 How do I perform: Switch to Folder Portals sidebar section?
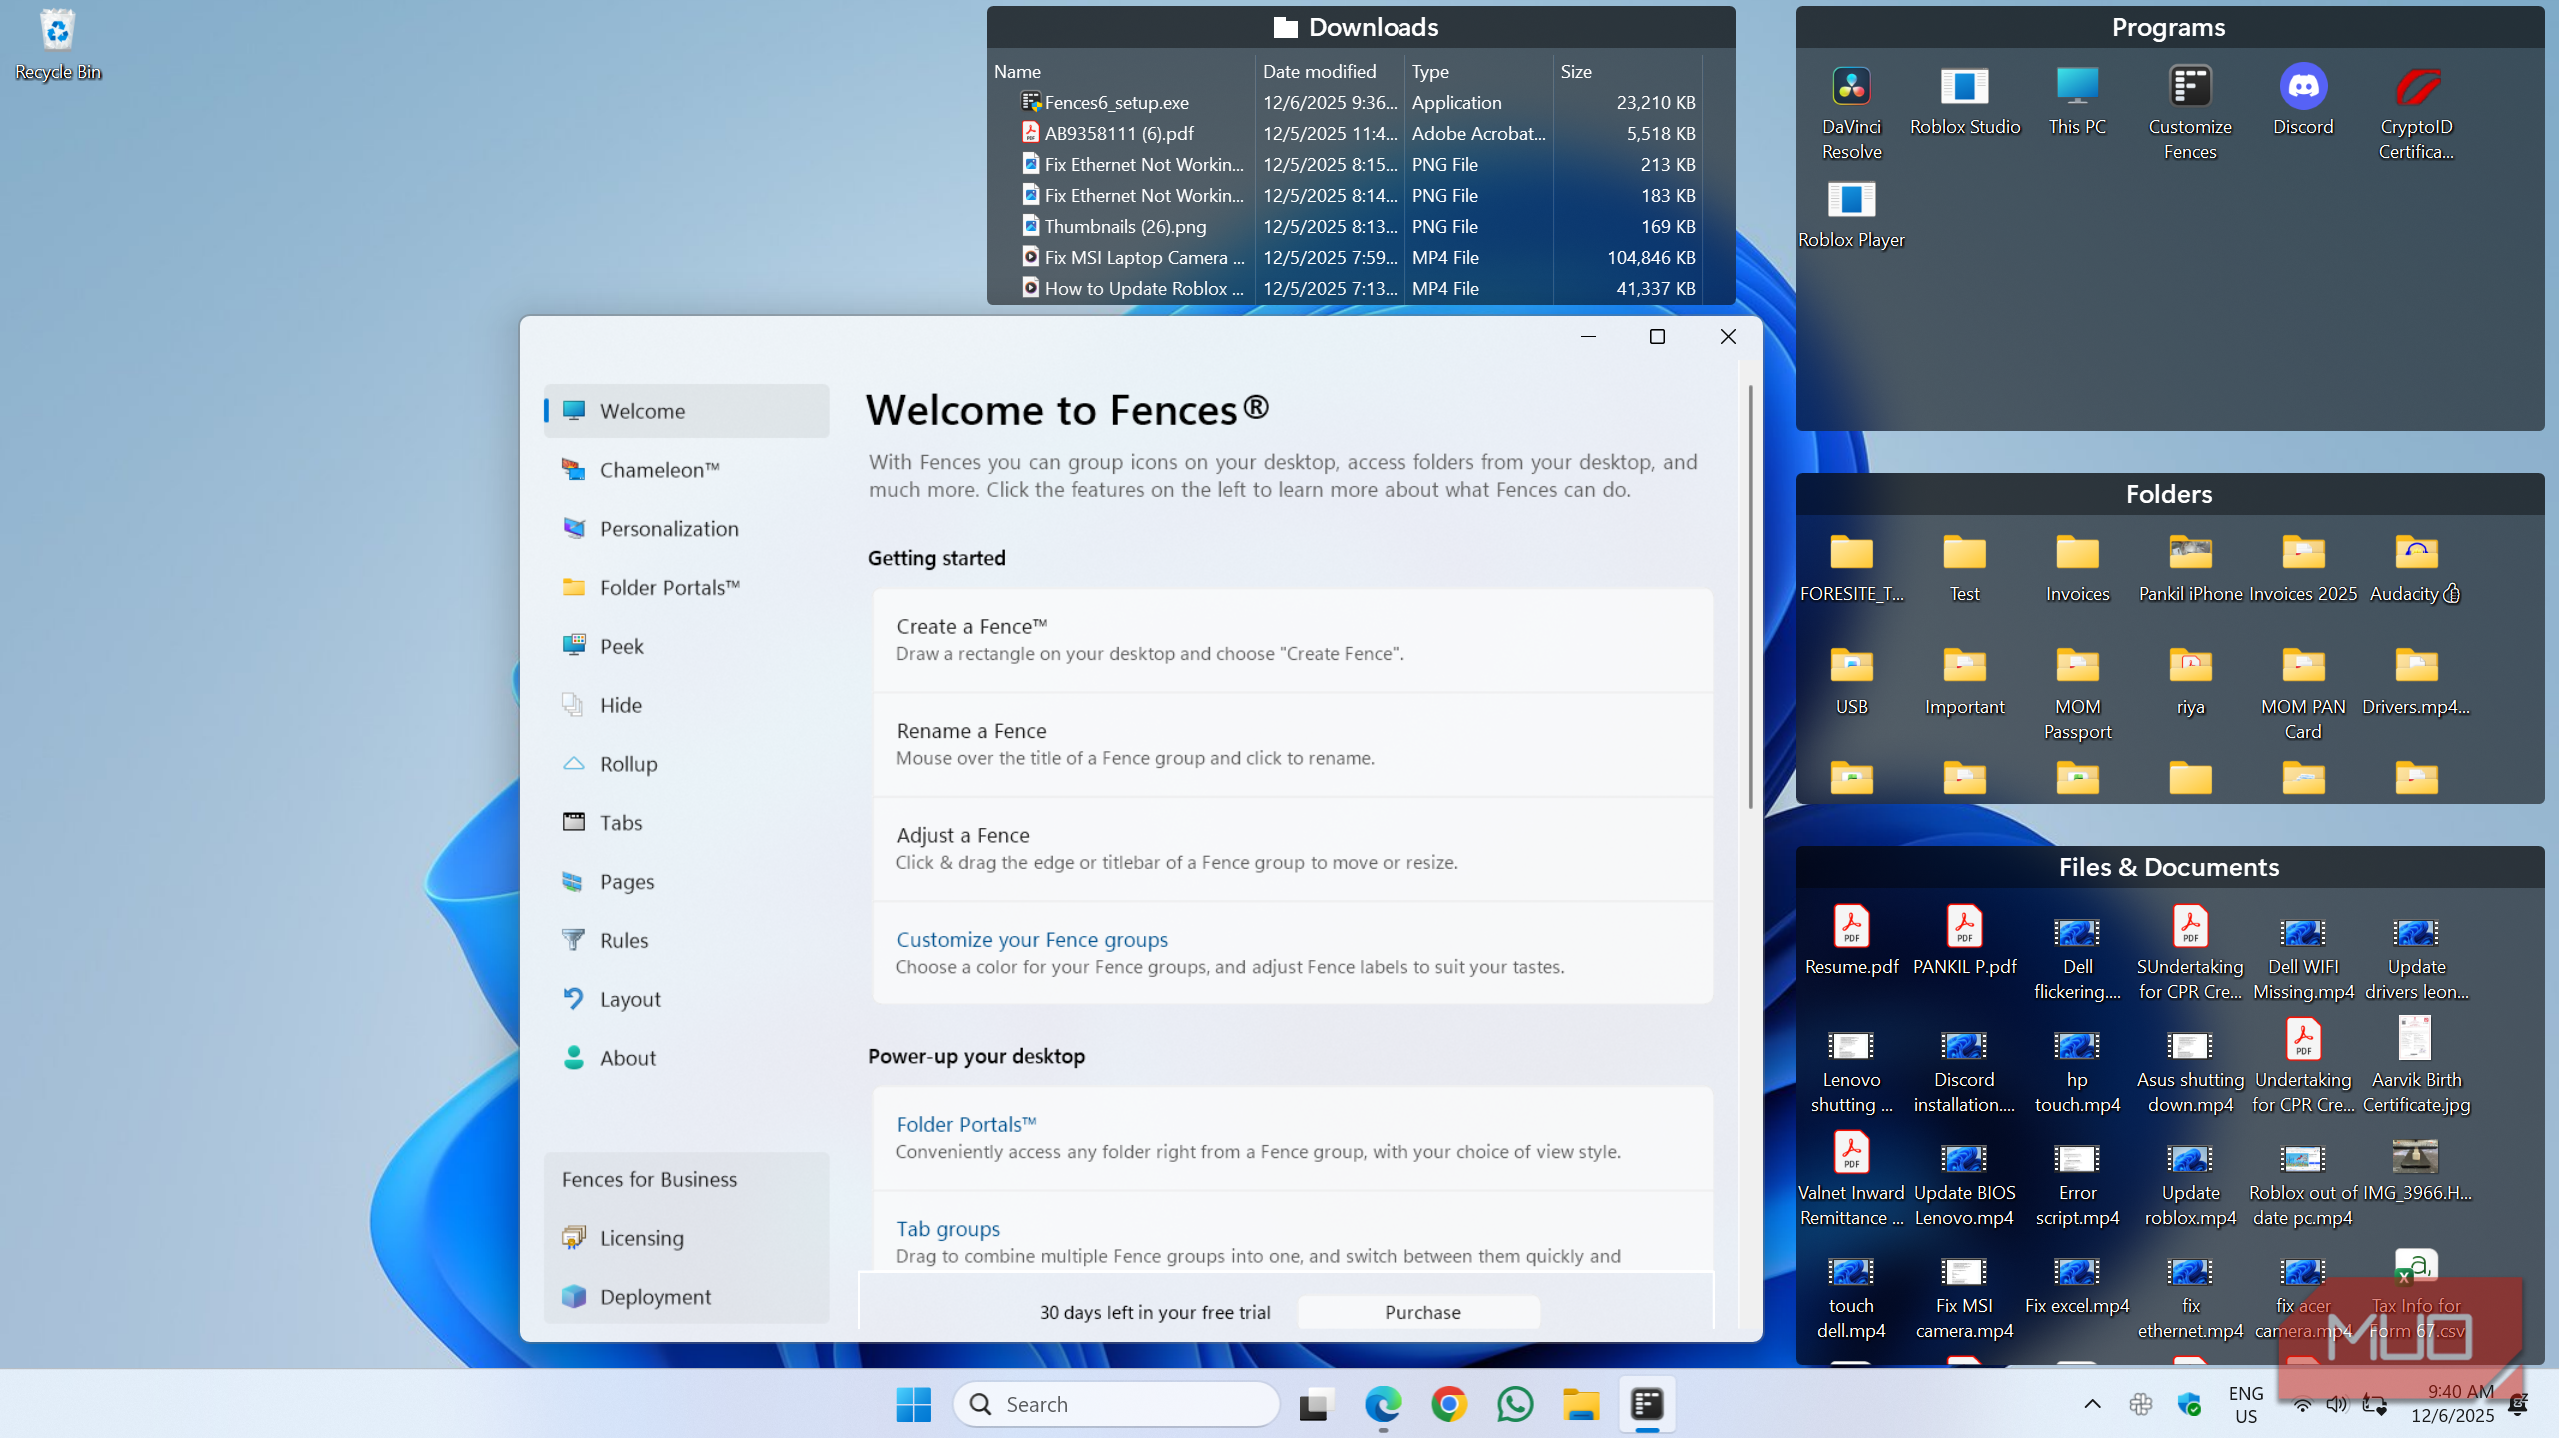pos(669,588)
